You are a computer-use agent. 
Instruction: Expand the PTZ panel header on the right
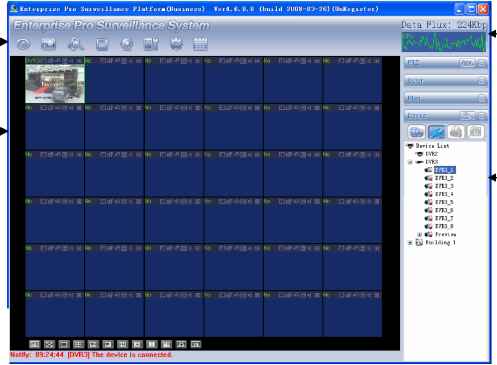pyautogui.click(x=446, y=63)
